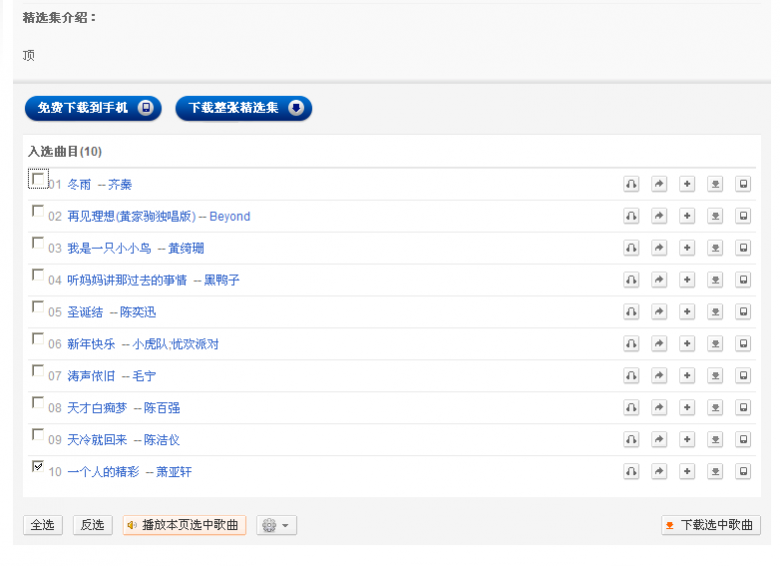This screenshot has height=566, width=780.
Task: Download 天冷就回来 with its download icon
Action: click(x=715, y=440)
